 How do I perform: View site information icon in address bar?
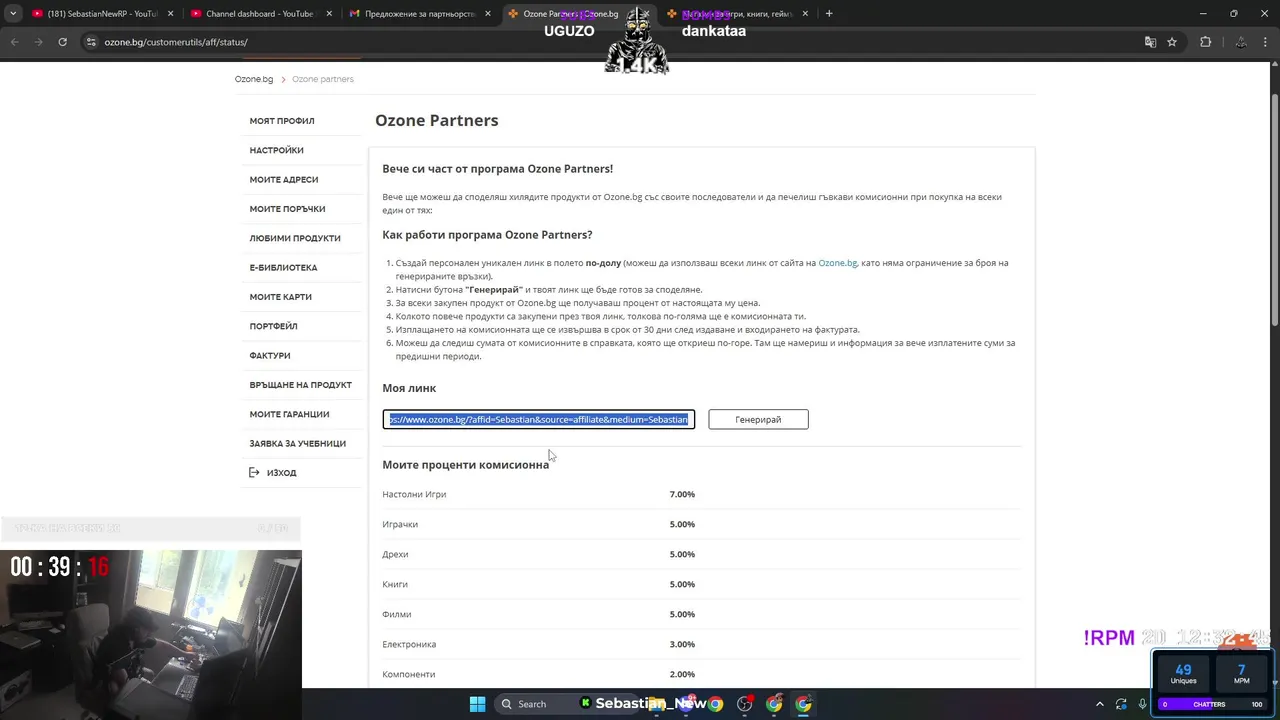(91, 42)
